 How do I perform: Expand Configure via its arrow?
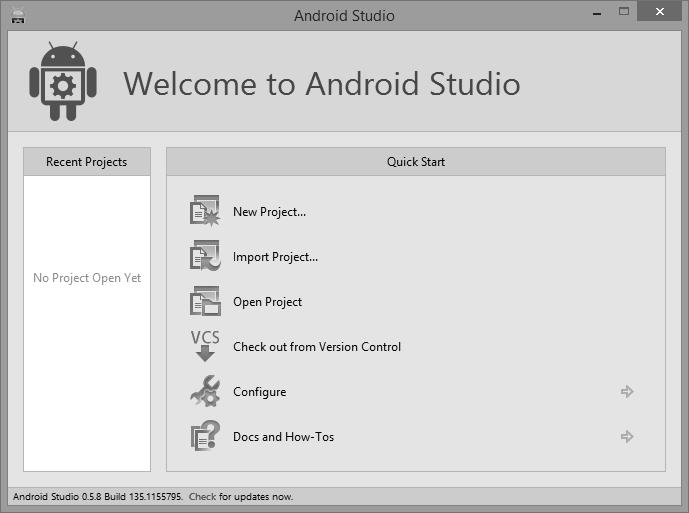[627, 391]
